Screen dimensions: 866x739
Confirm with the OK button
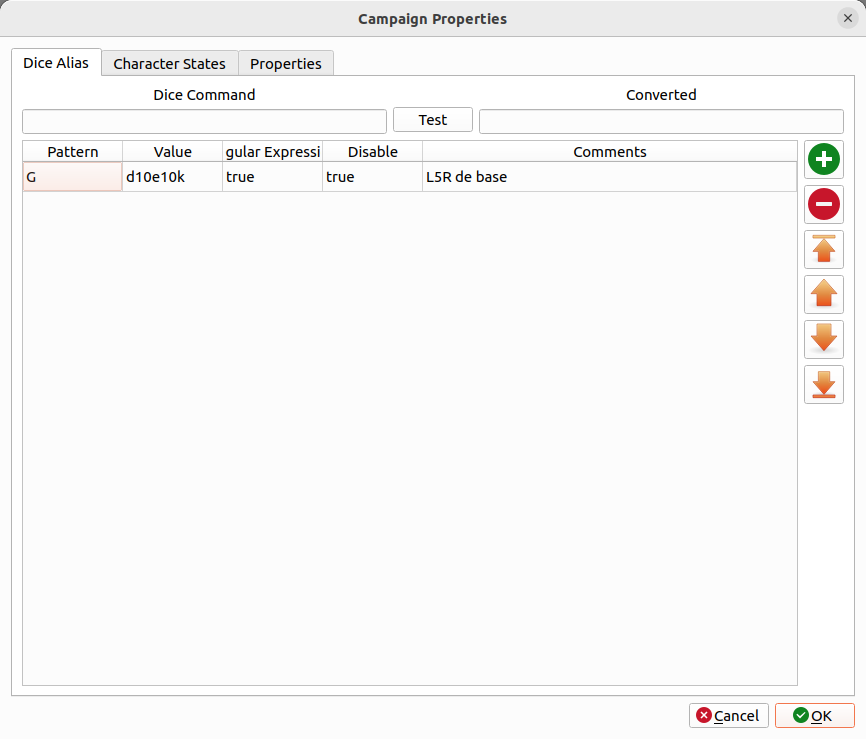814,715
